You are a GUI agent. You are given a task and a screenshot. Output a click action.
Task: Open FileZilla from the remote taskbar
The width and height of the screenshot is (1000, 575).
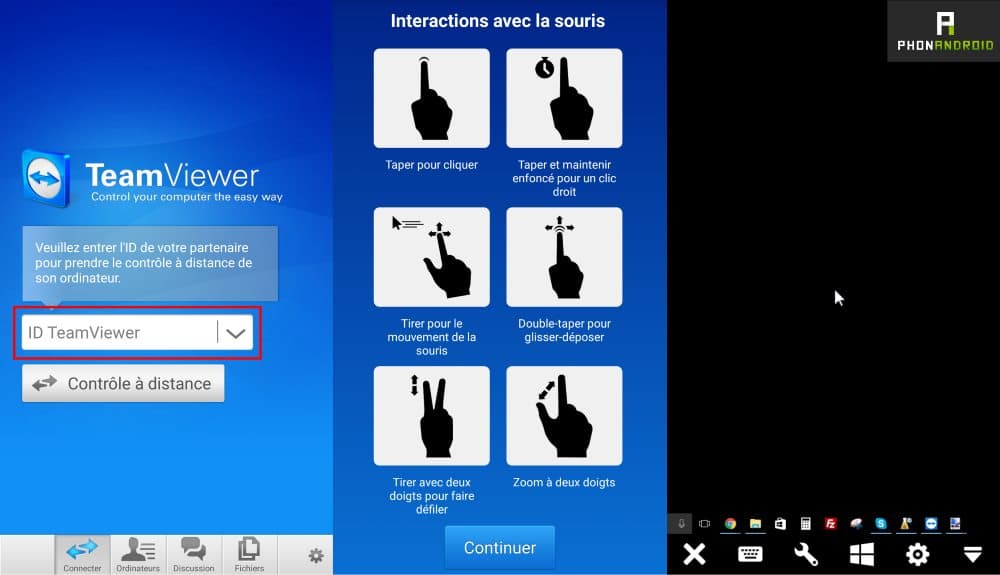click(x=831, y=523)
